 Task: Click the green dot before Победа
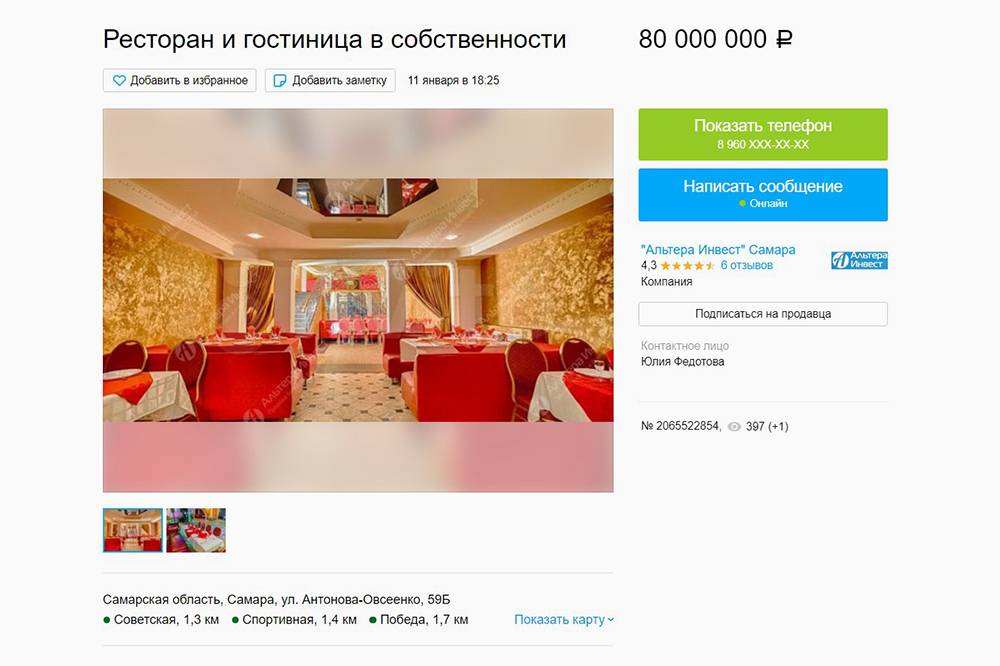(373, 620)
